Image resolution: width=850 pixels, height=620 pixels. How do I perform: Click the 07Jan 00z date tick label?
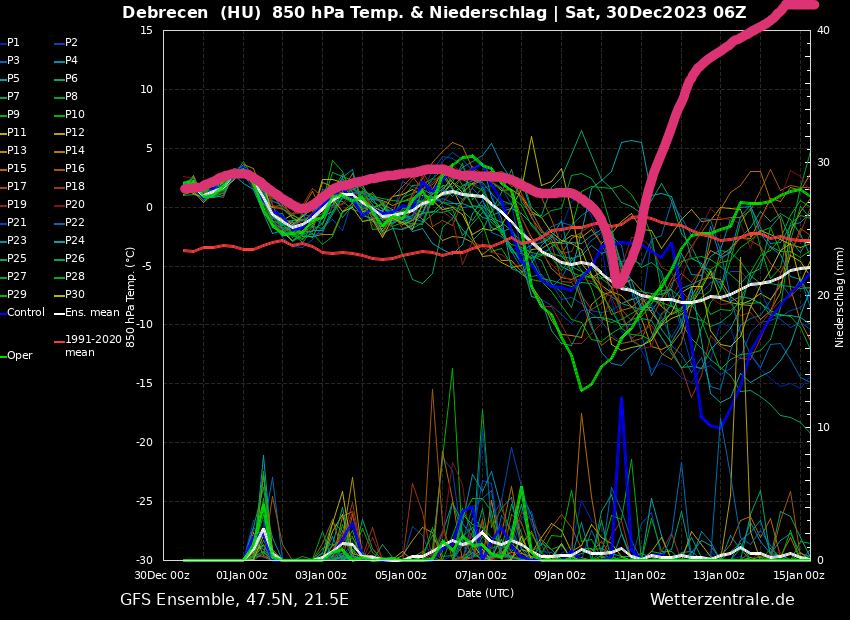pos(480,575)
